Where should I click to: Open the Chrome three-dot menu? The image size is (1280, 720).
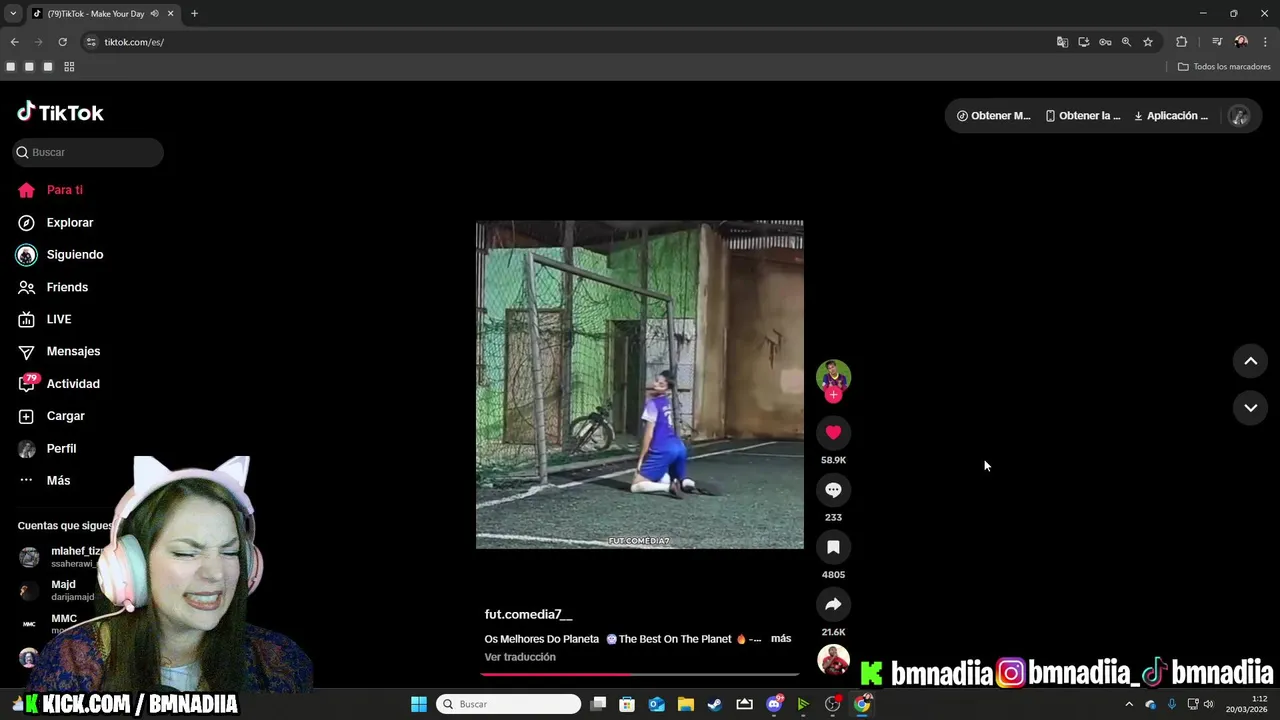click(1265, 42)
